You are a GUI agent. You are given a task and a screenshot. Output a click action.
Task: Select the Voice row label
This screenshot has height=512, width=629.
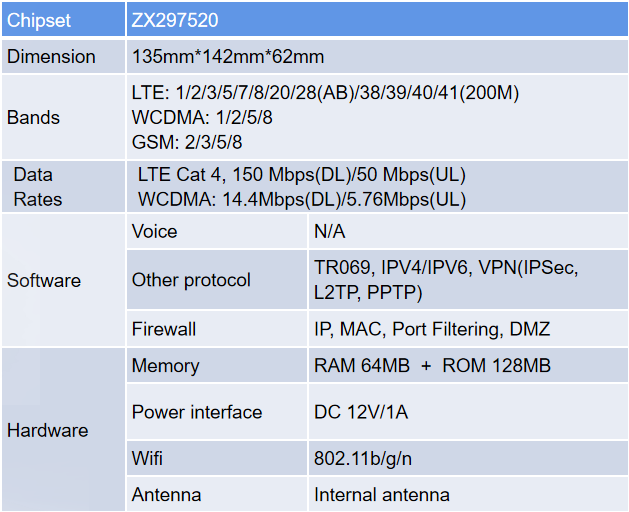click(x=154, y=232)
